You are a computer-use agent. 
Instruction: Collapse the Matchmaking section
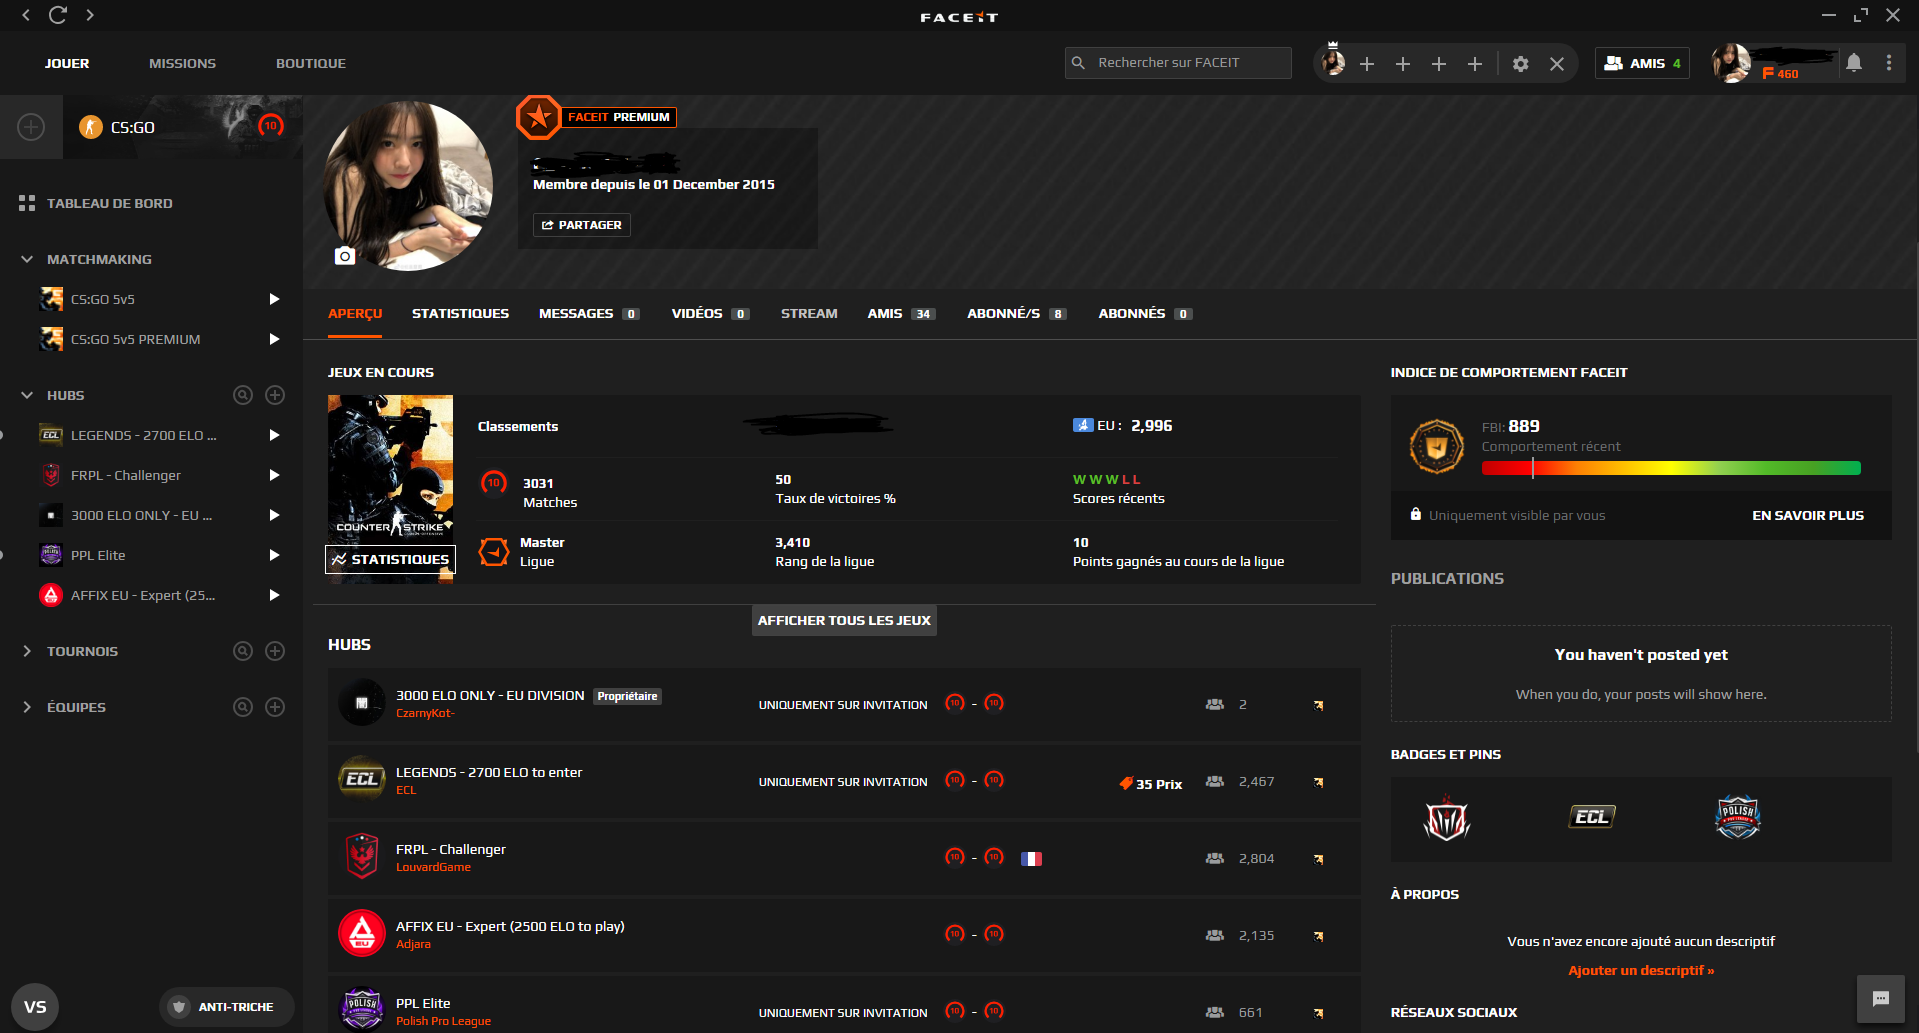click(x=27, y=259)
